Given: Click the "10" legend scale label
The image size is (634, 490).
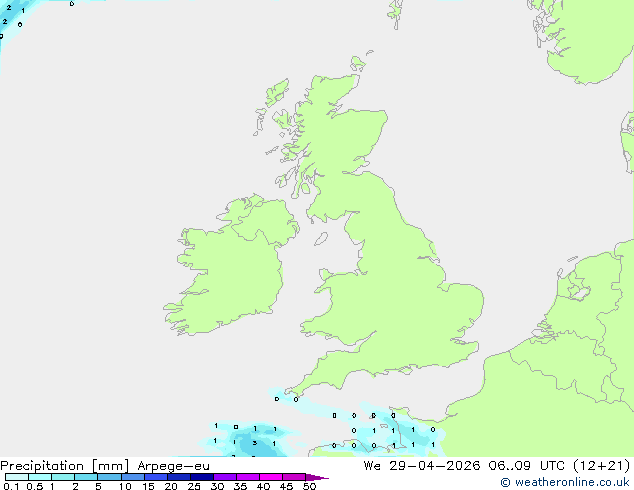Looking at the screenshot, I should click(125, 486).
